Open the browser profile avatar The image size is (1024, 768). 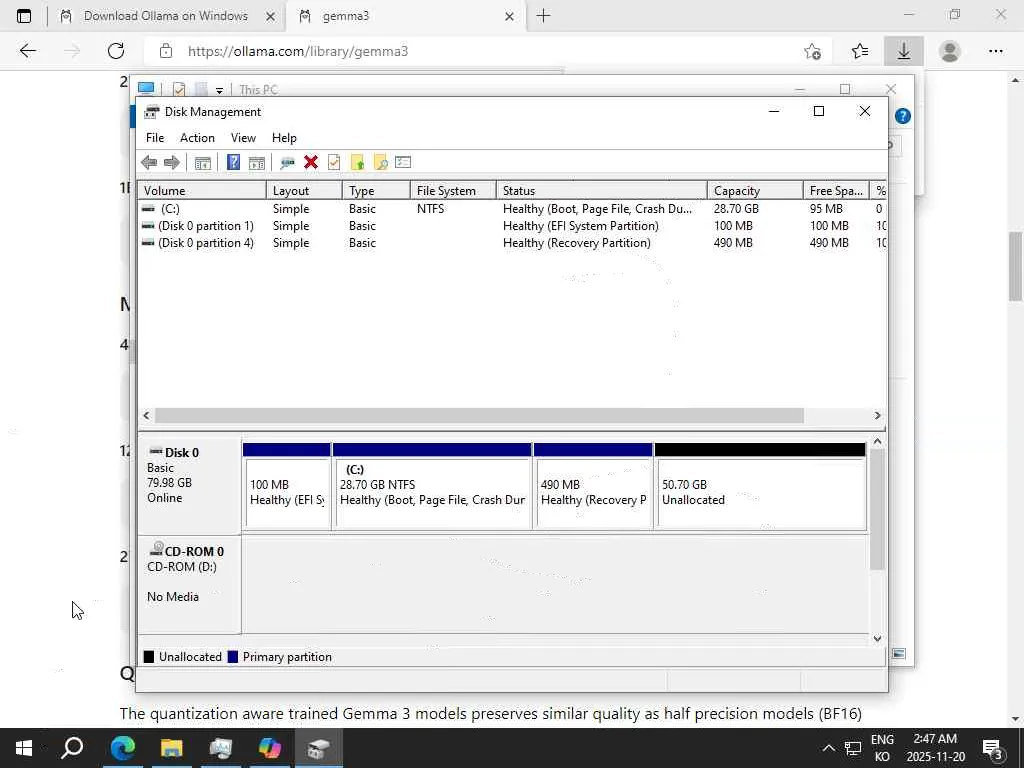(950, 51)
